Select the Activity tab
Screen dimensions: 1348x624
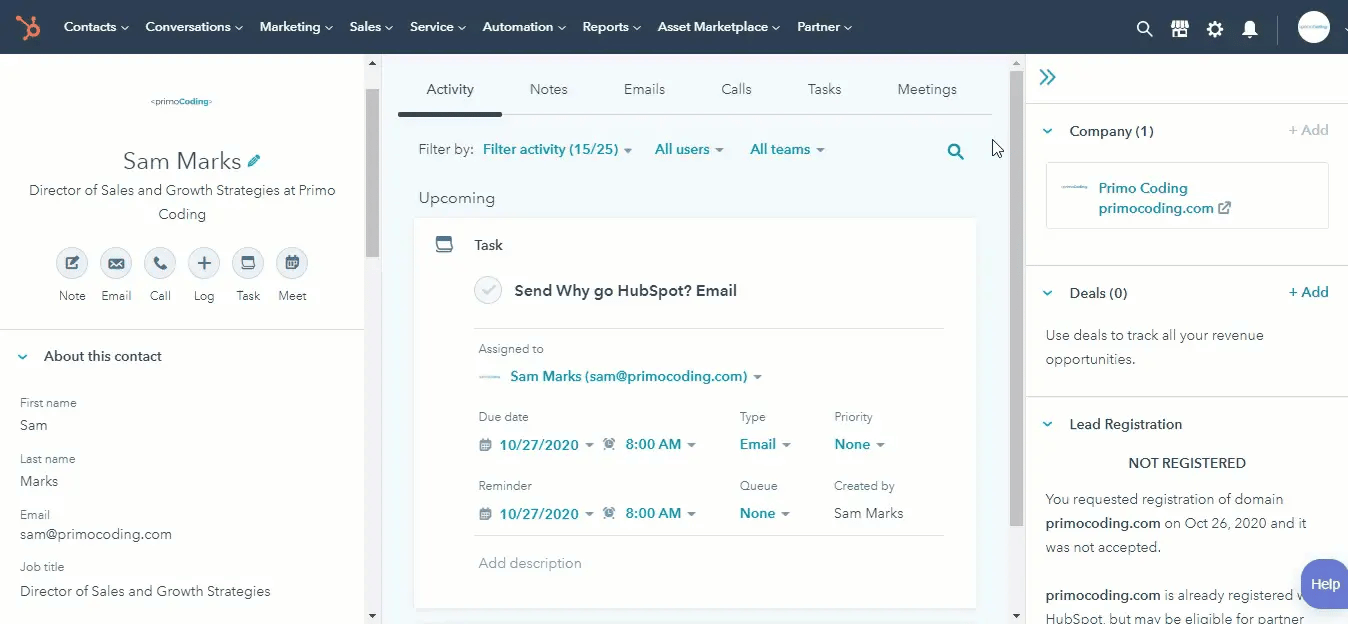[450, 89]
